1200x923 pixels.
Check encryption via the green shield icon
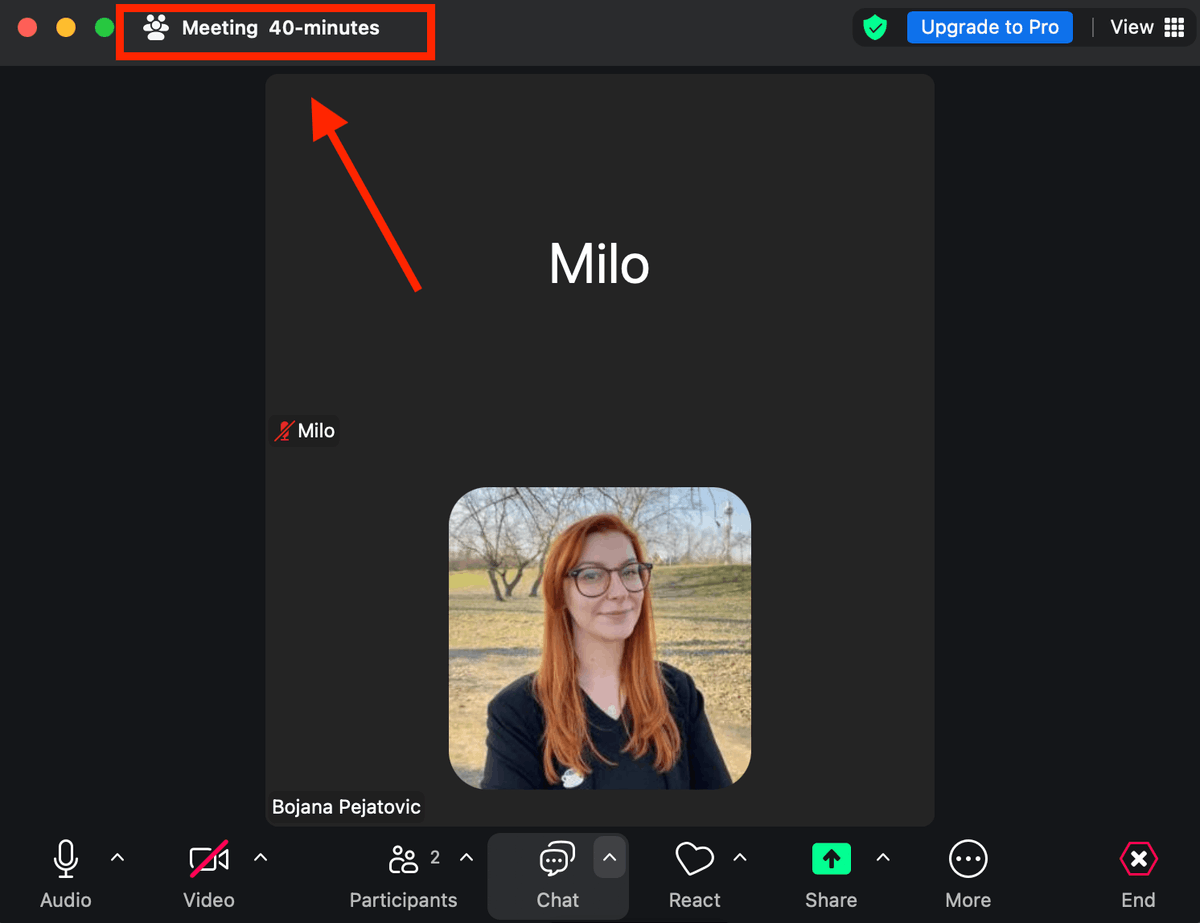[x=876, y=27]
